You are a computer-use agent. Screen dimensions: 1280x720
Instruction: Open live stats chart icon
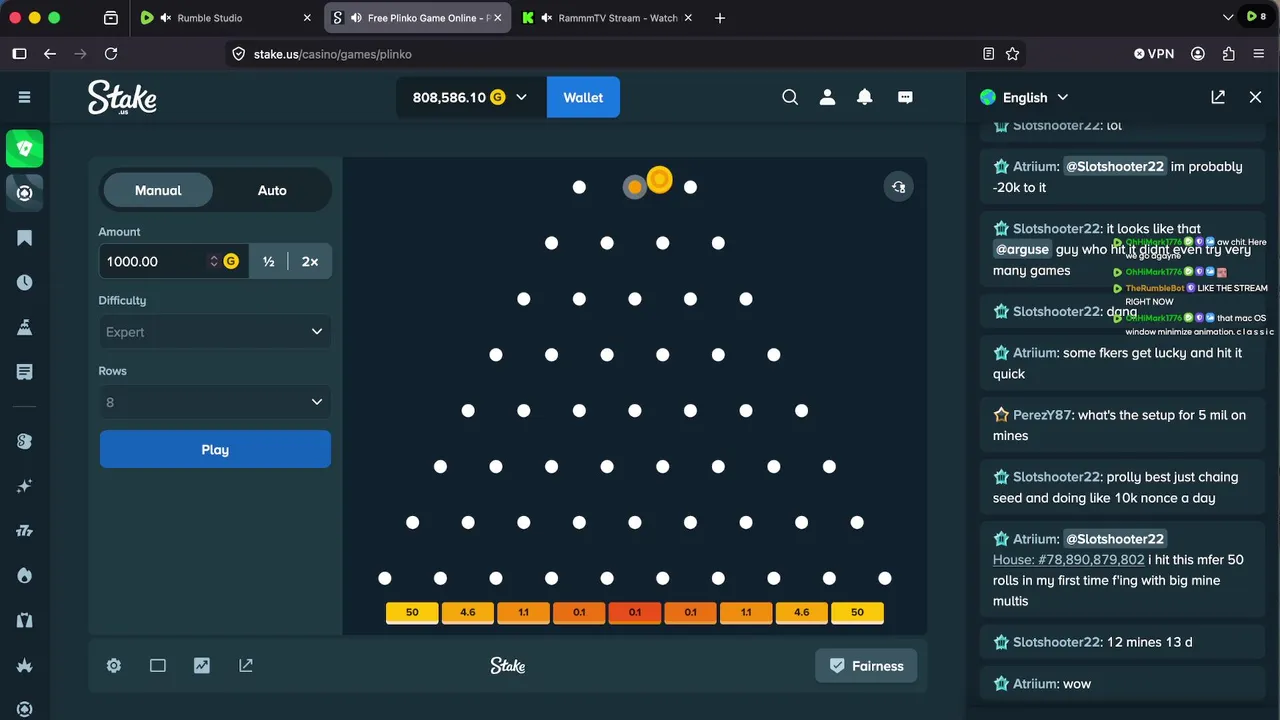click(x=202, y=665)
